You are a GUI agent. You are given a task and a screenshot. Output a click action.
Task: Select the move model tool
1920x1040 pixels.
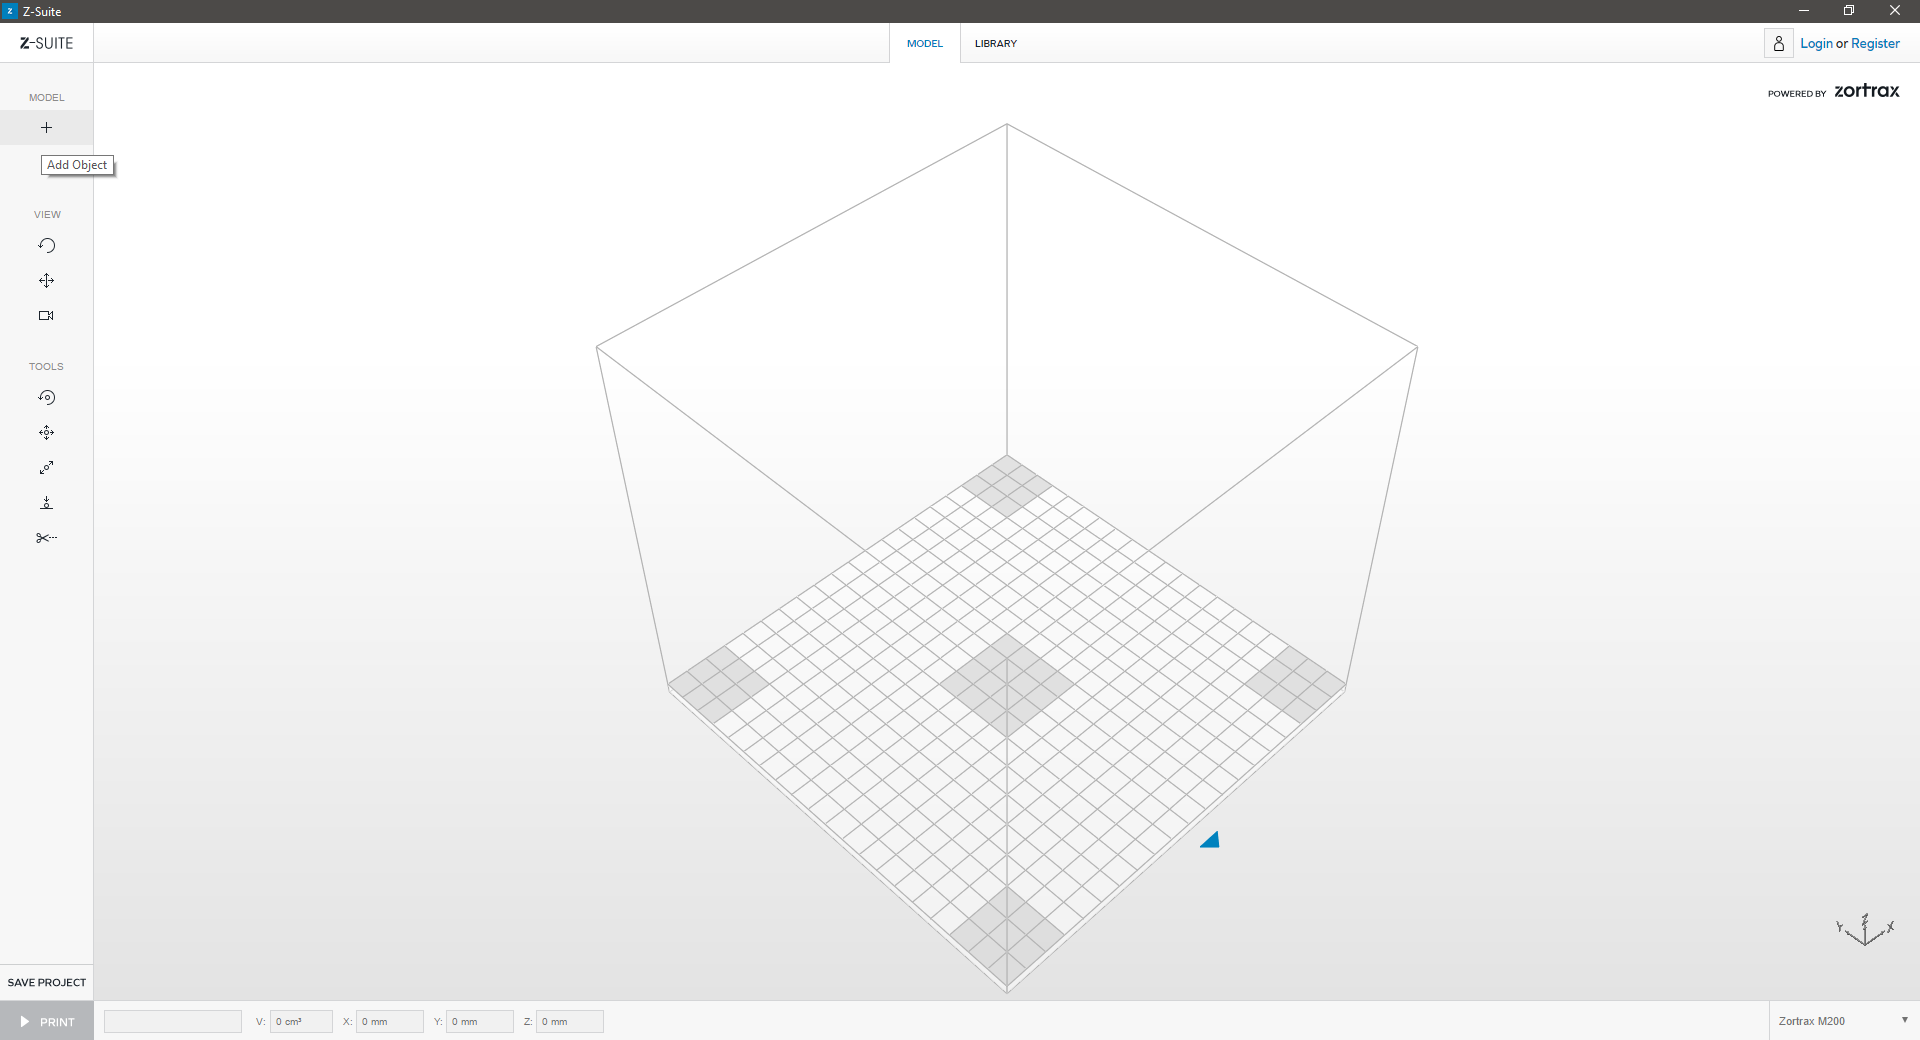pos(46,433)
